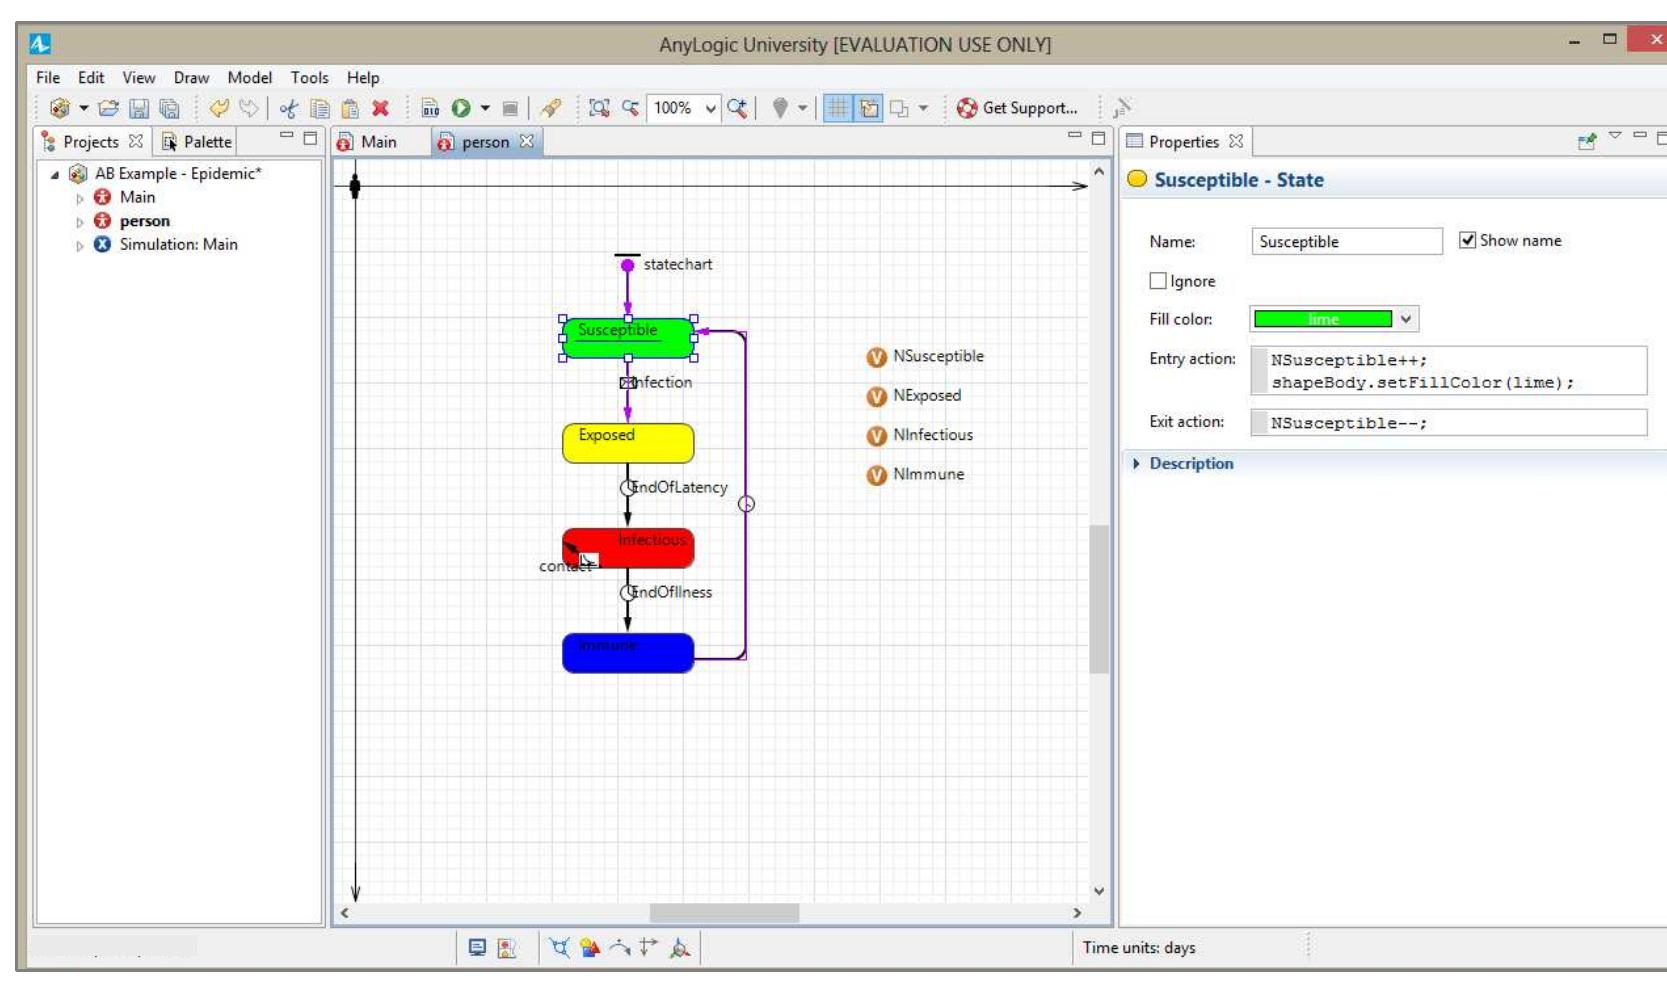
Task: Click the Get Support... button
Action: tap(1017, 108)
